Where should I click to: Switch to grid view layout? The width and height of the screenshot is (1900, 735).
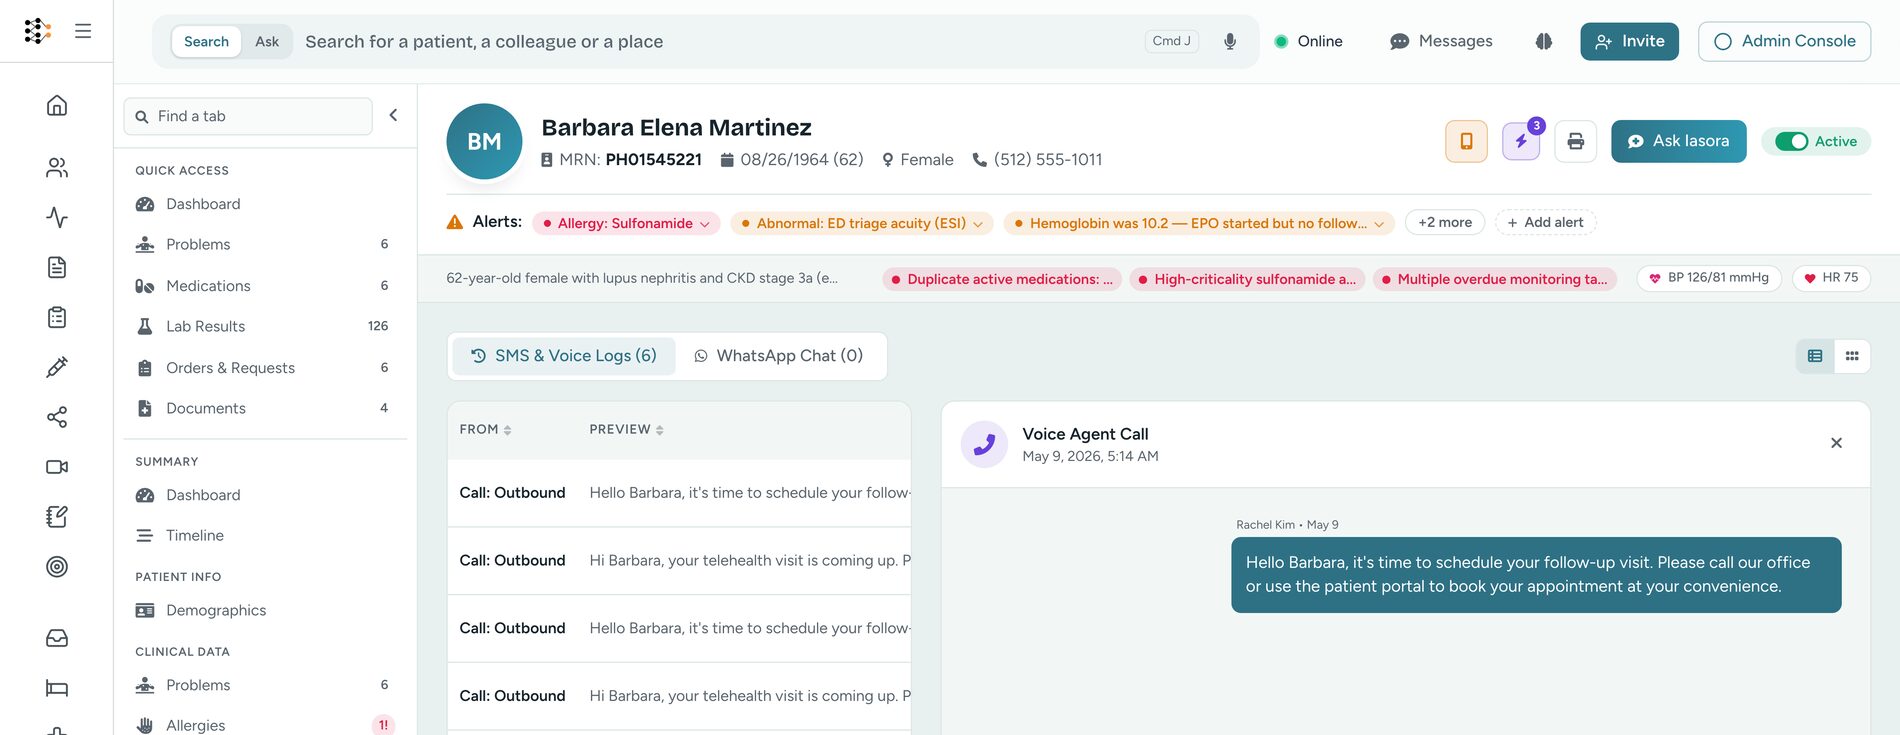click(1852, 356)
